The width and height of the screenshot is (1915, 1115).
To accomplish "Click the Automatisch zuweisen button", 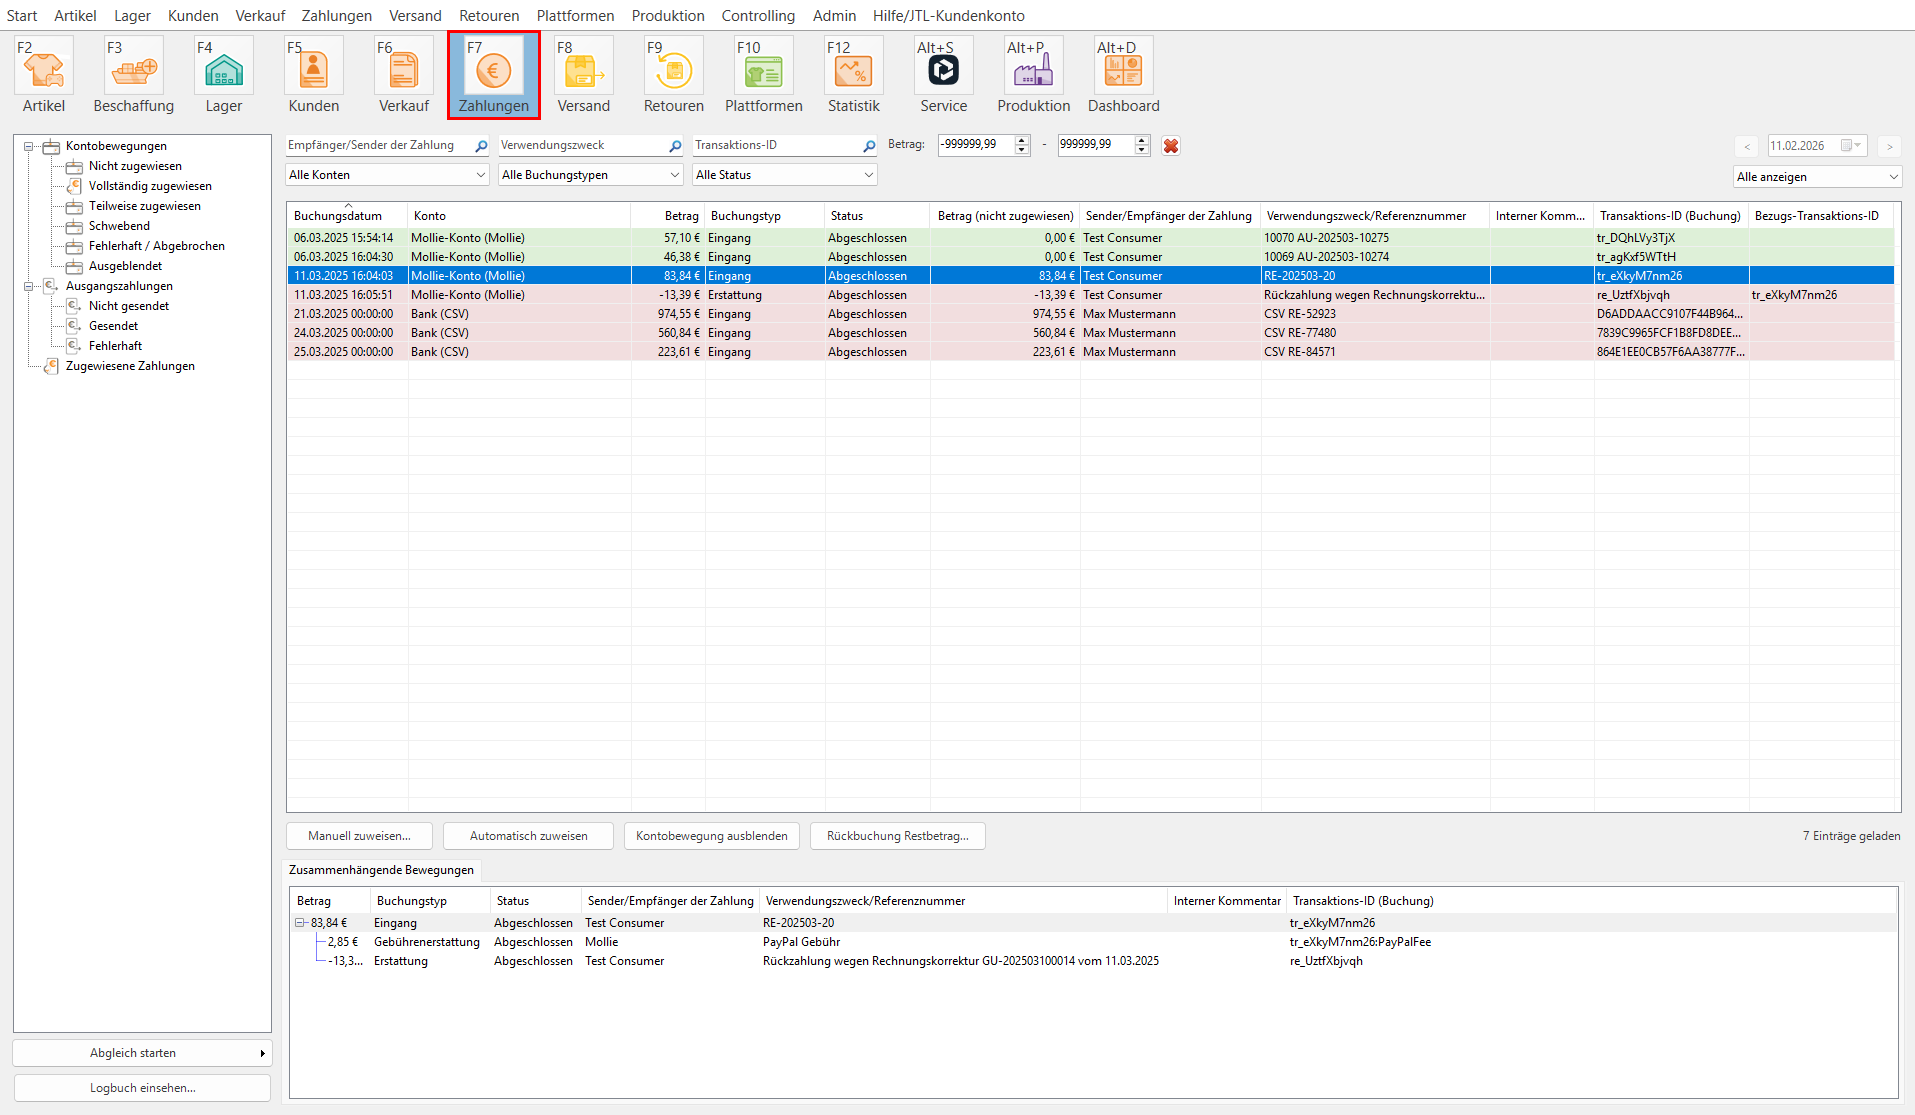I will pos(528,836).
